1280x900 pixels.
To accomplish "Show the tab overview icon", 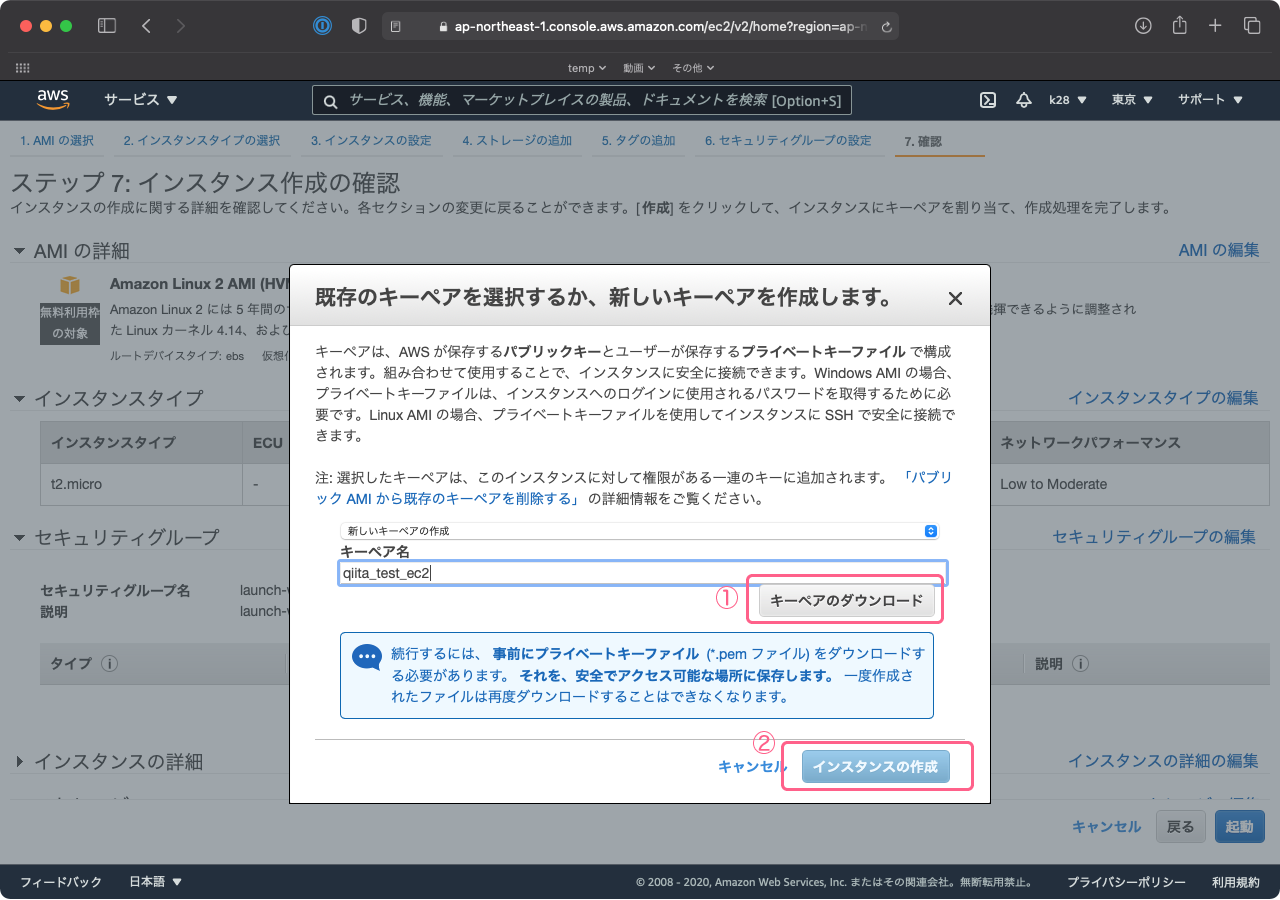I will point(1252,26).
